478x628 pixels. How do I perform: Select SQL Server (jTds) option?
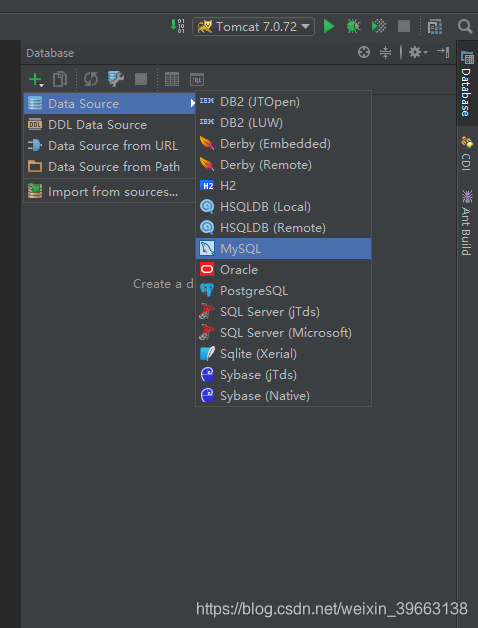(283, 312)
